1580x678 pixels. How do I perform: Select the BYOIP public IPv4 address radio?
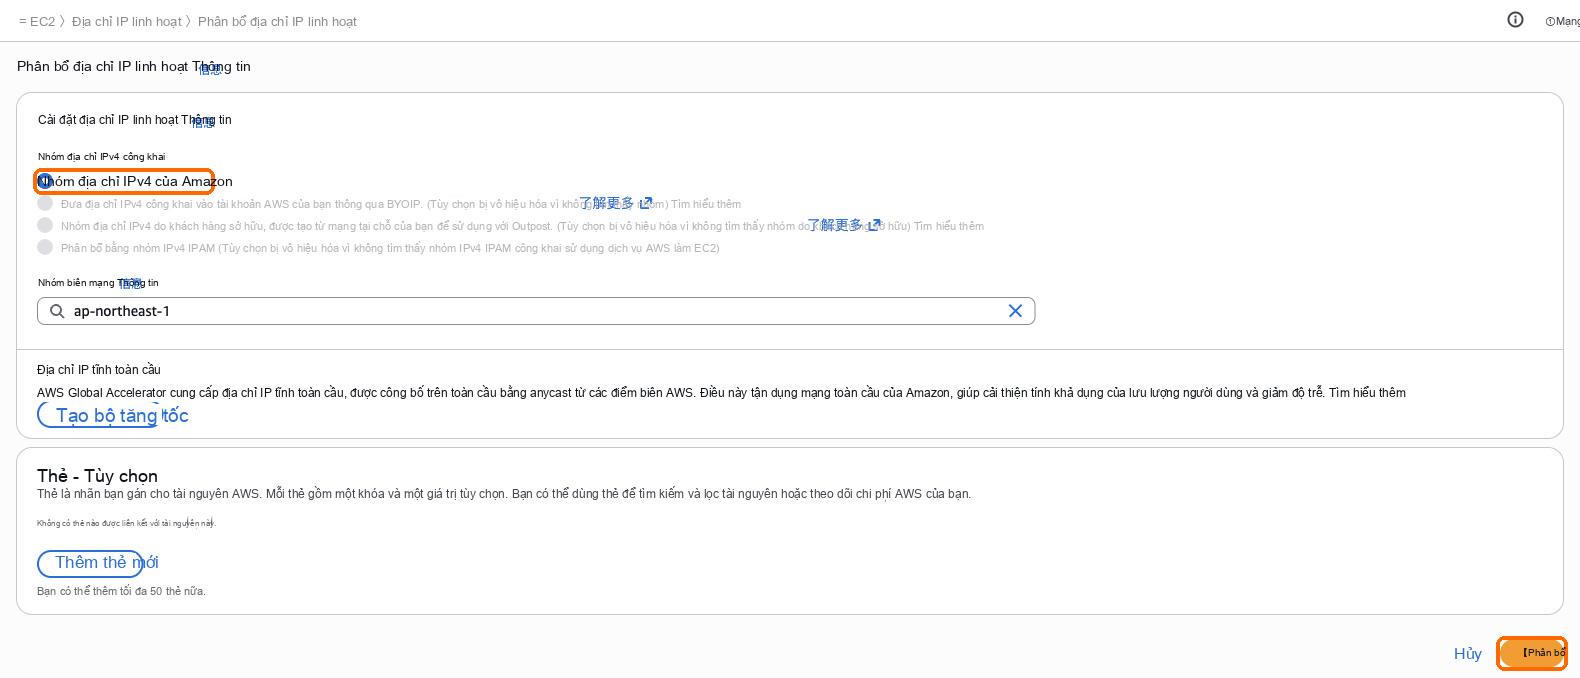(x=45, y=203)
